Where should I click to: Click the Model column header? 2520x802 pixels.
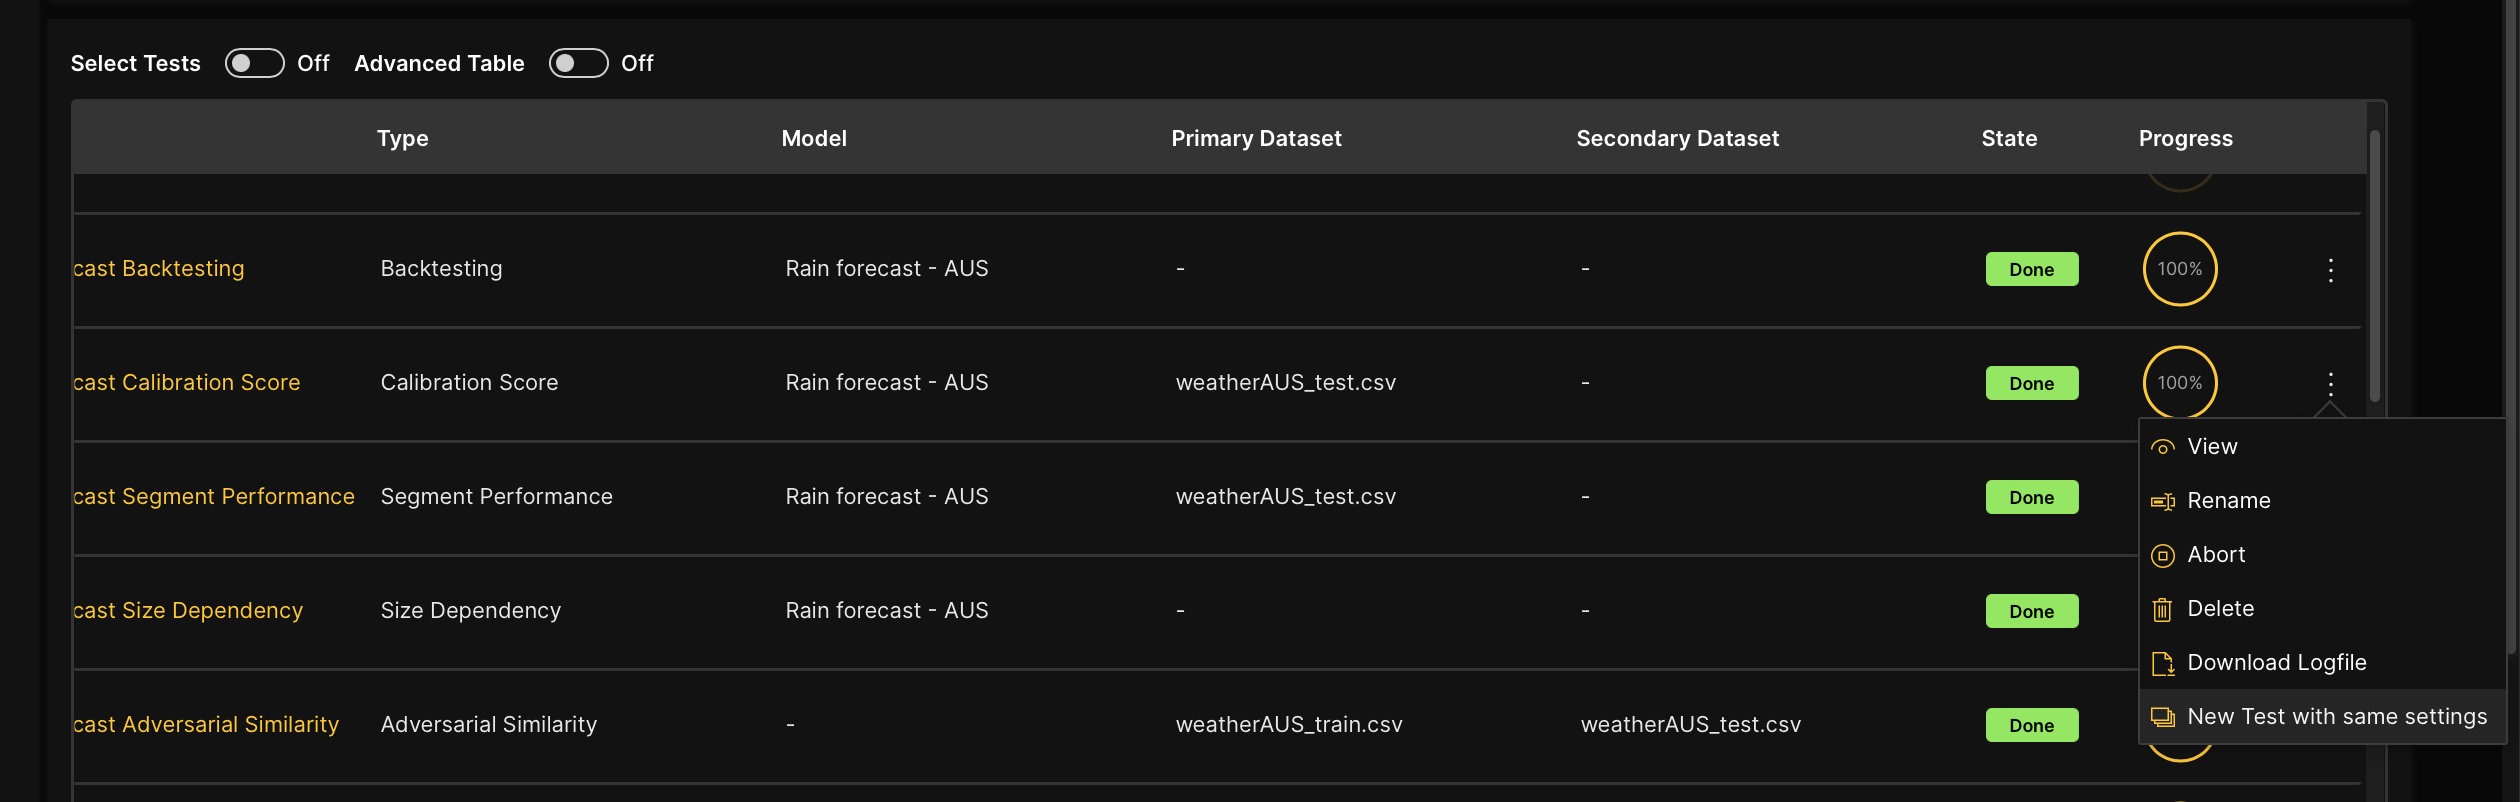(x=813, y=138)
